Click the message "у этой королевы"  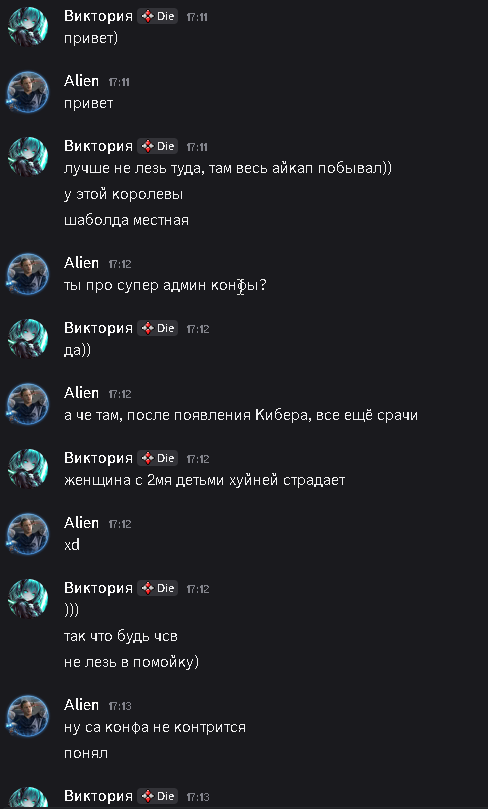[x=124, y=195]
